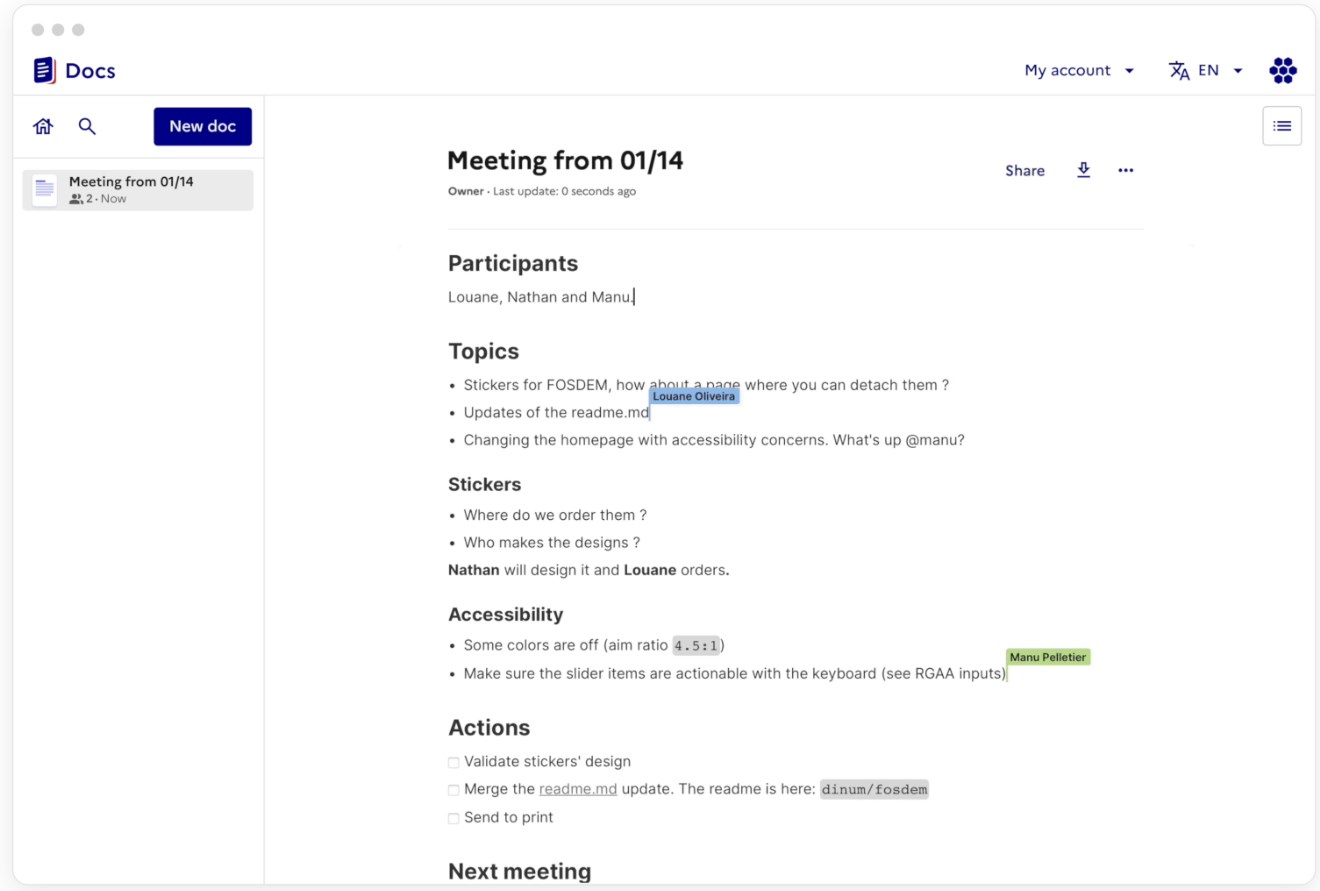Check the Send to print checkbox

[x=453, y=817]
